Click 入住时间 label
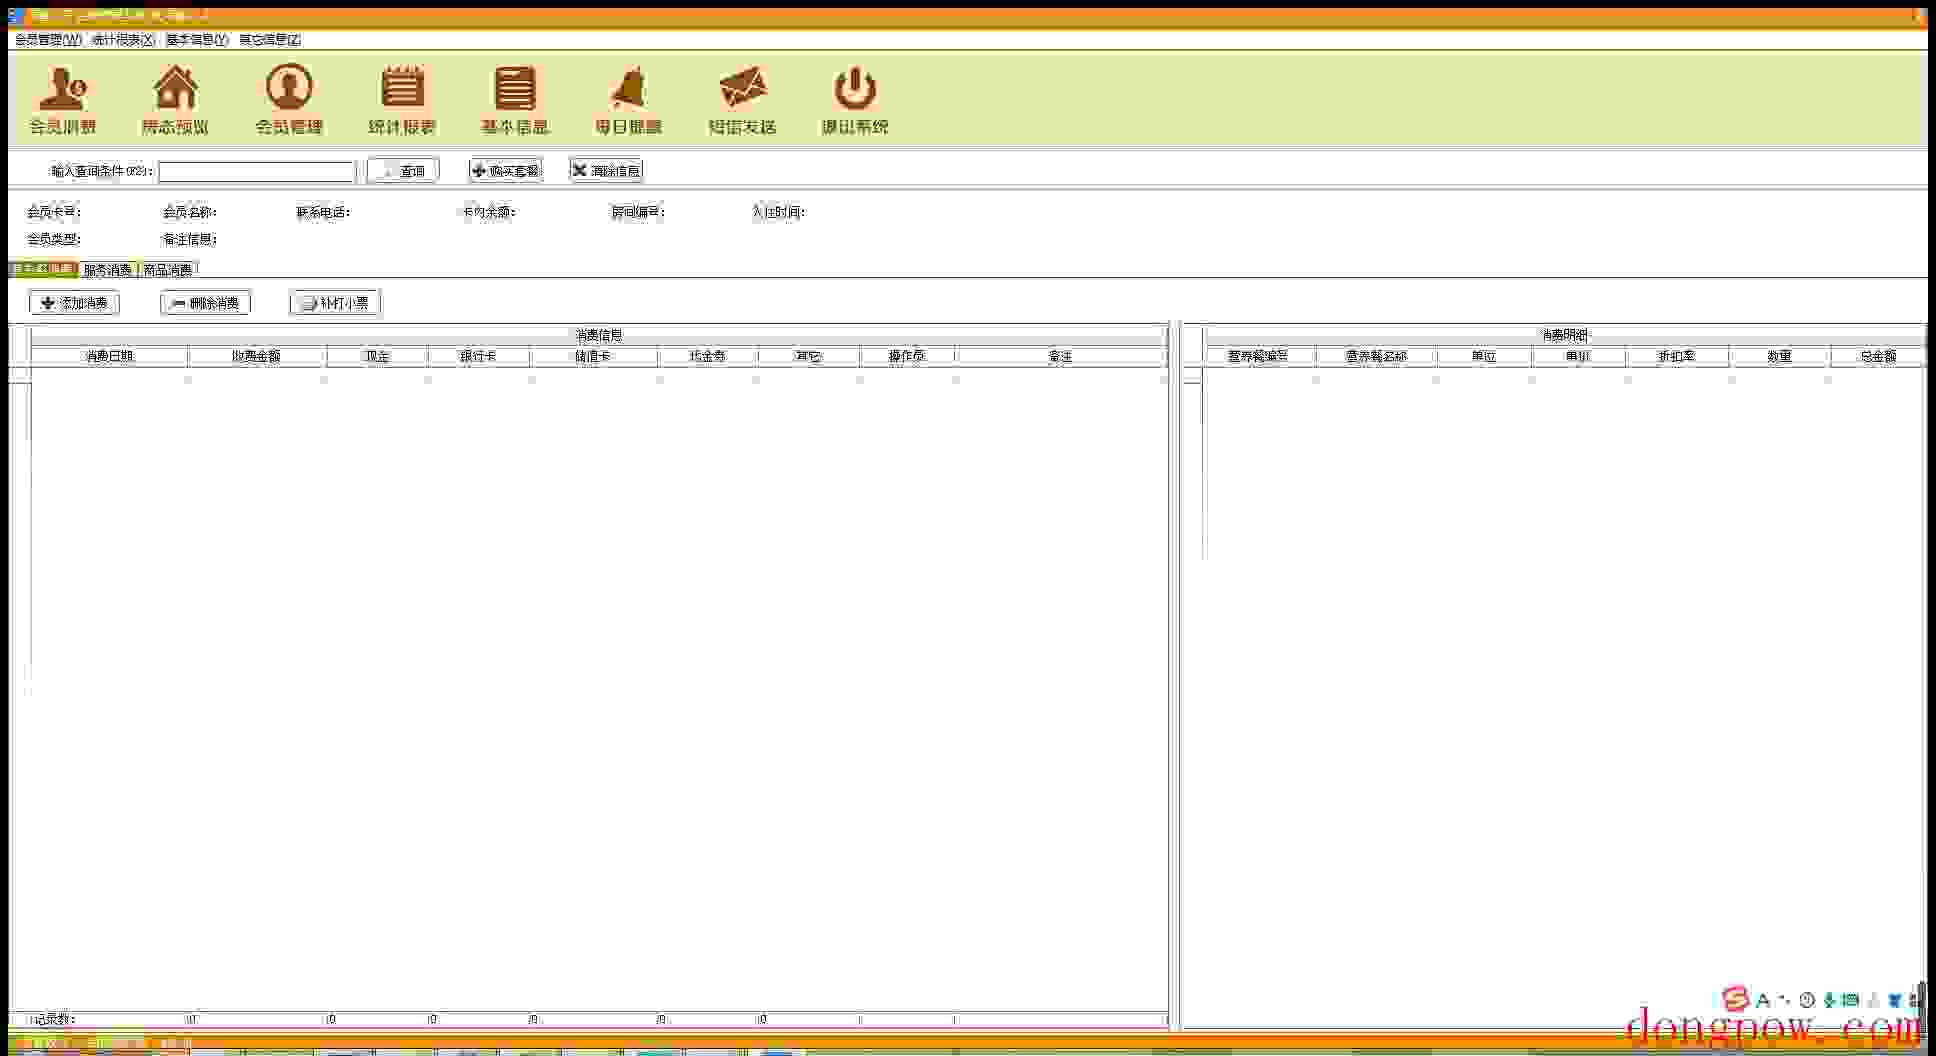The width and height of the screenshot is (1936, 1056). [x=778, y=212]
